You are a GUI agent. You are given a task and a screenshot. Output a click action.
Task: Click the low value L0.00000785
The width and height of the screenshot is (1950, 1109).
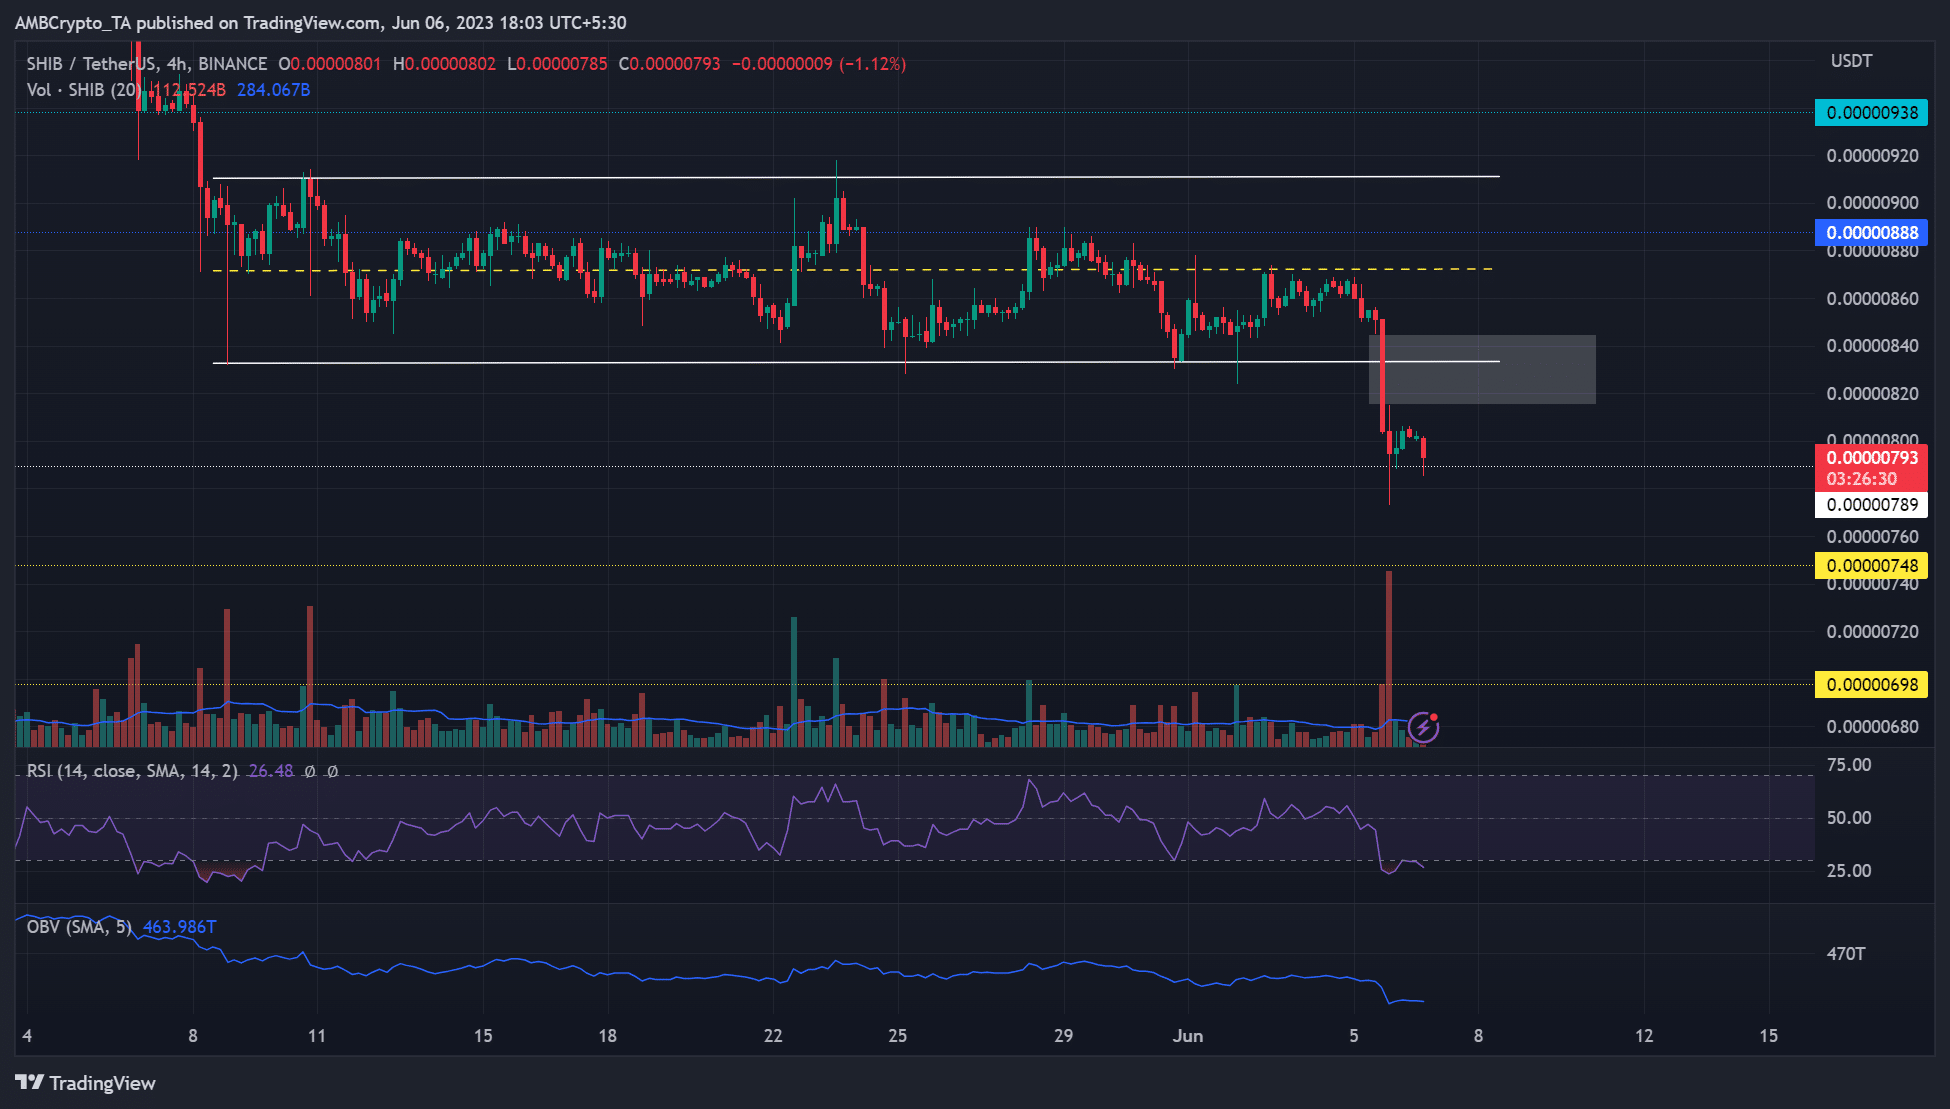pyautogui.click(x=557, y=64)
